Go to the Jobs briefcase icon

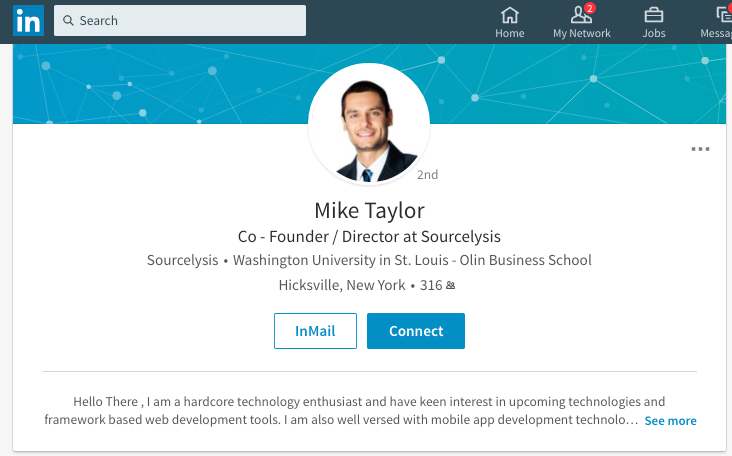(654, 15)
